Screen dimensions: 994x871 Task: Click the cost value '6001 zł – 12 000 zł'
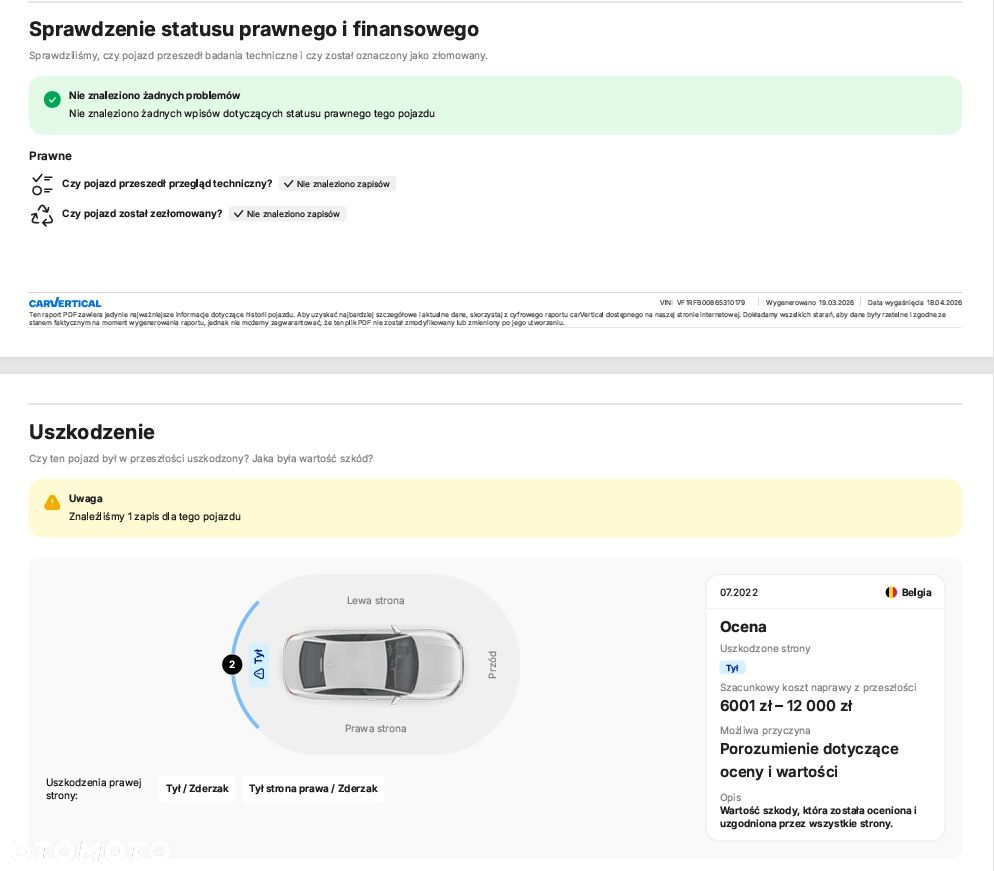(x=785, y=706)
